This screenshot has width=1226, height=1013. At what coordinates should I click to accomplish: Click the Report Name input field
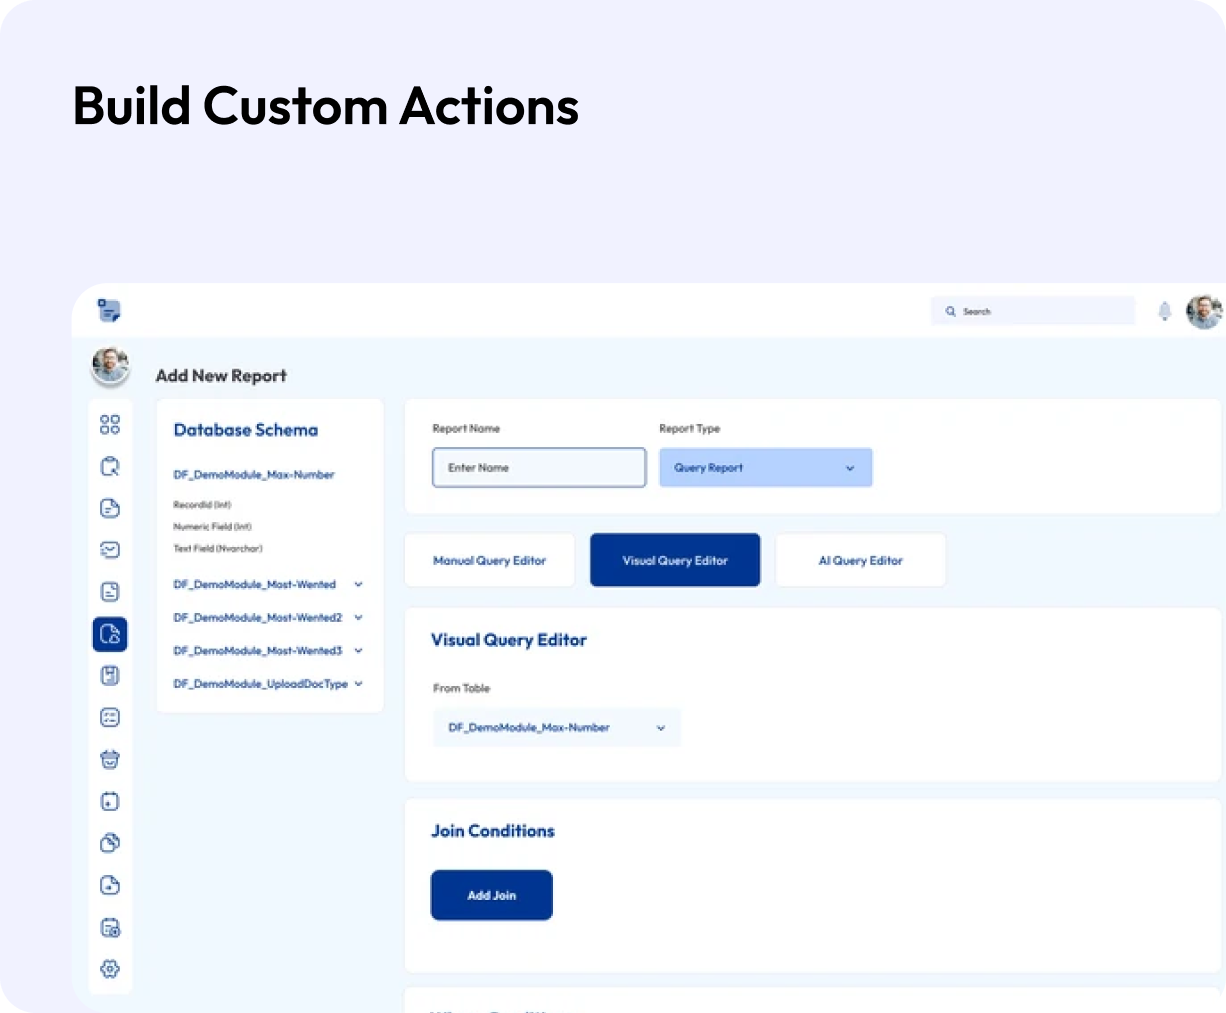(x=539, y=468)
